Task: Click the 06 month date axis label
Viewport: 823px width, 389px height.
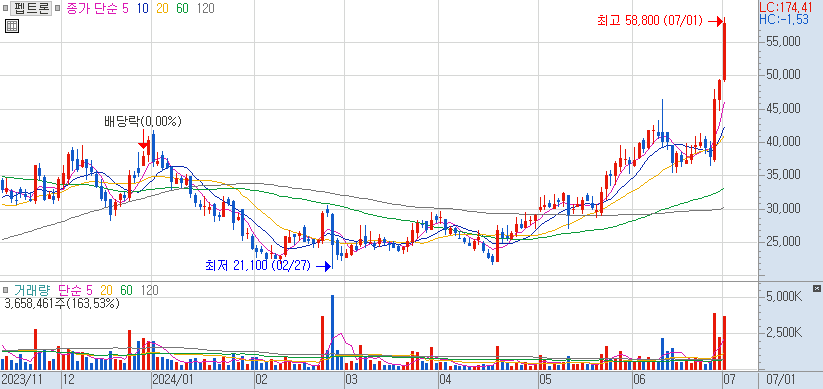Action: click(639, 379)
